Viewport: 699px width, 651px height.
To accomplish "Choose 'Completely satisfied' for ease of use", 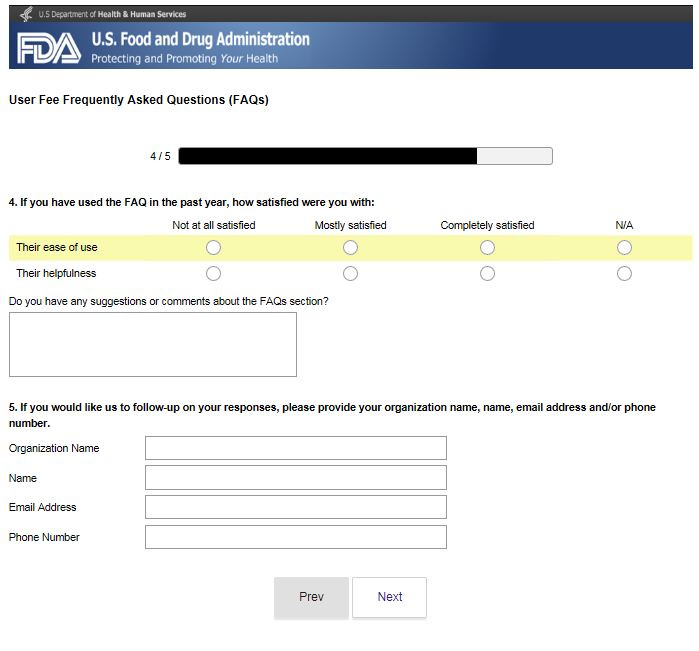I will coord(487,248).
